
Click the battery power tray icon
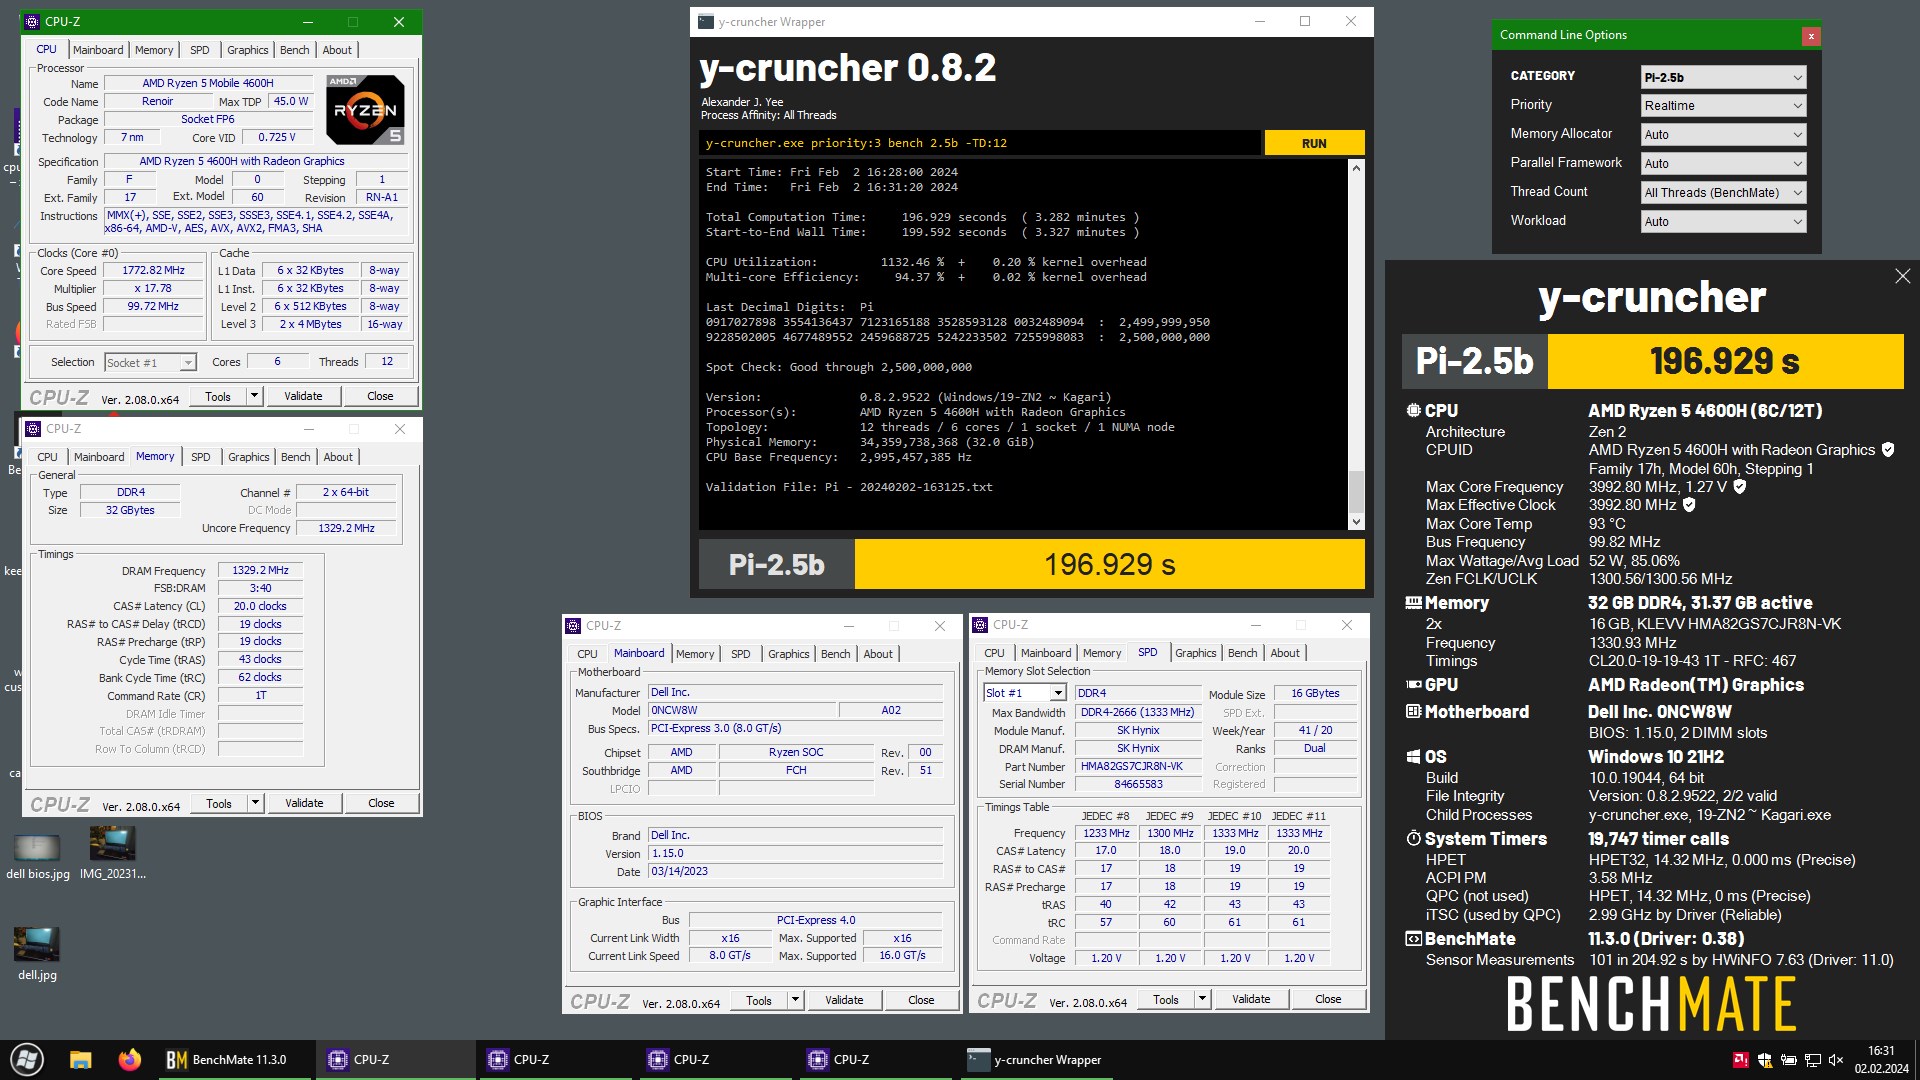point(1788,1060)
